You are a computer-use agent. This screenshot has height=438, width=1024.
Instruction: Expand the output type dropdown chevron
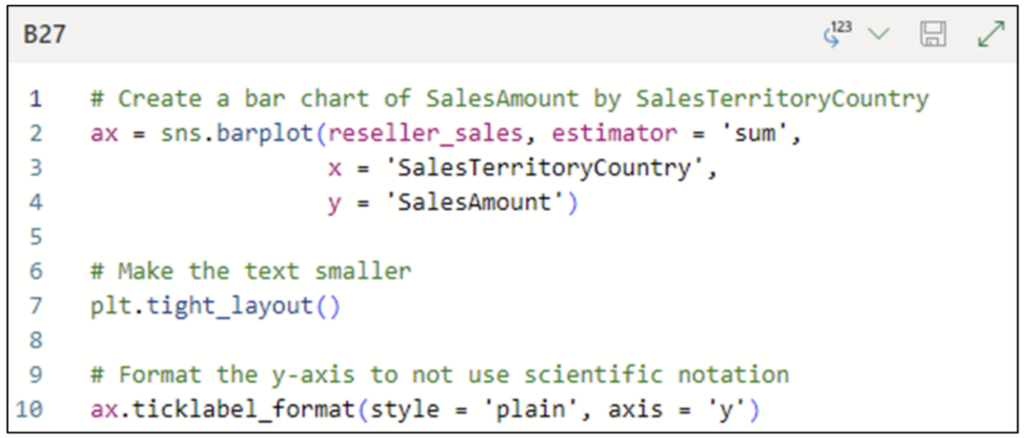(880, 34)
